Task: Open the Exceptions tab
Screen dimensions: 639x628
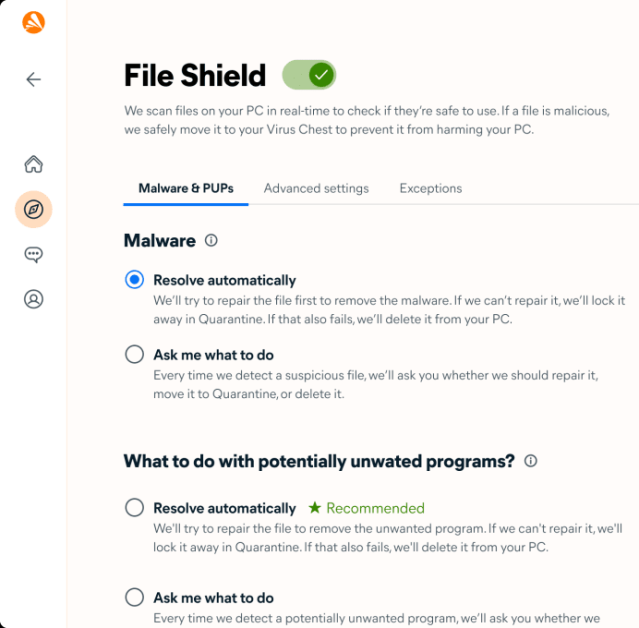Action: coord(430,188)
